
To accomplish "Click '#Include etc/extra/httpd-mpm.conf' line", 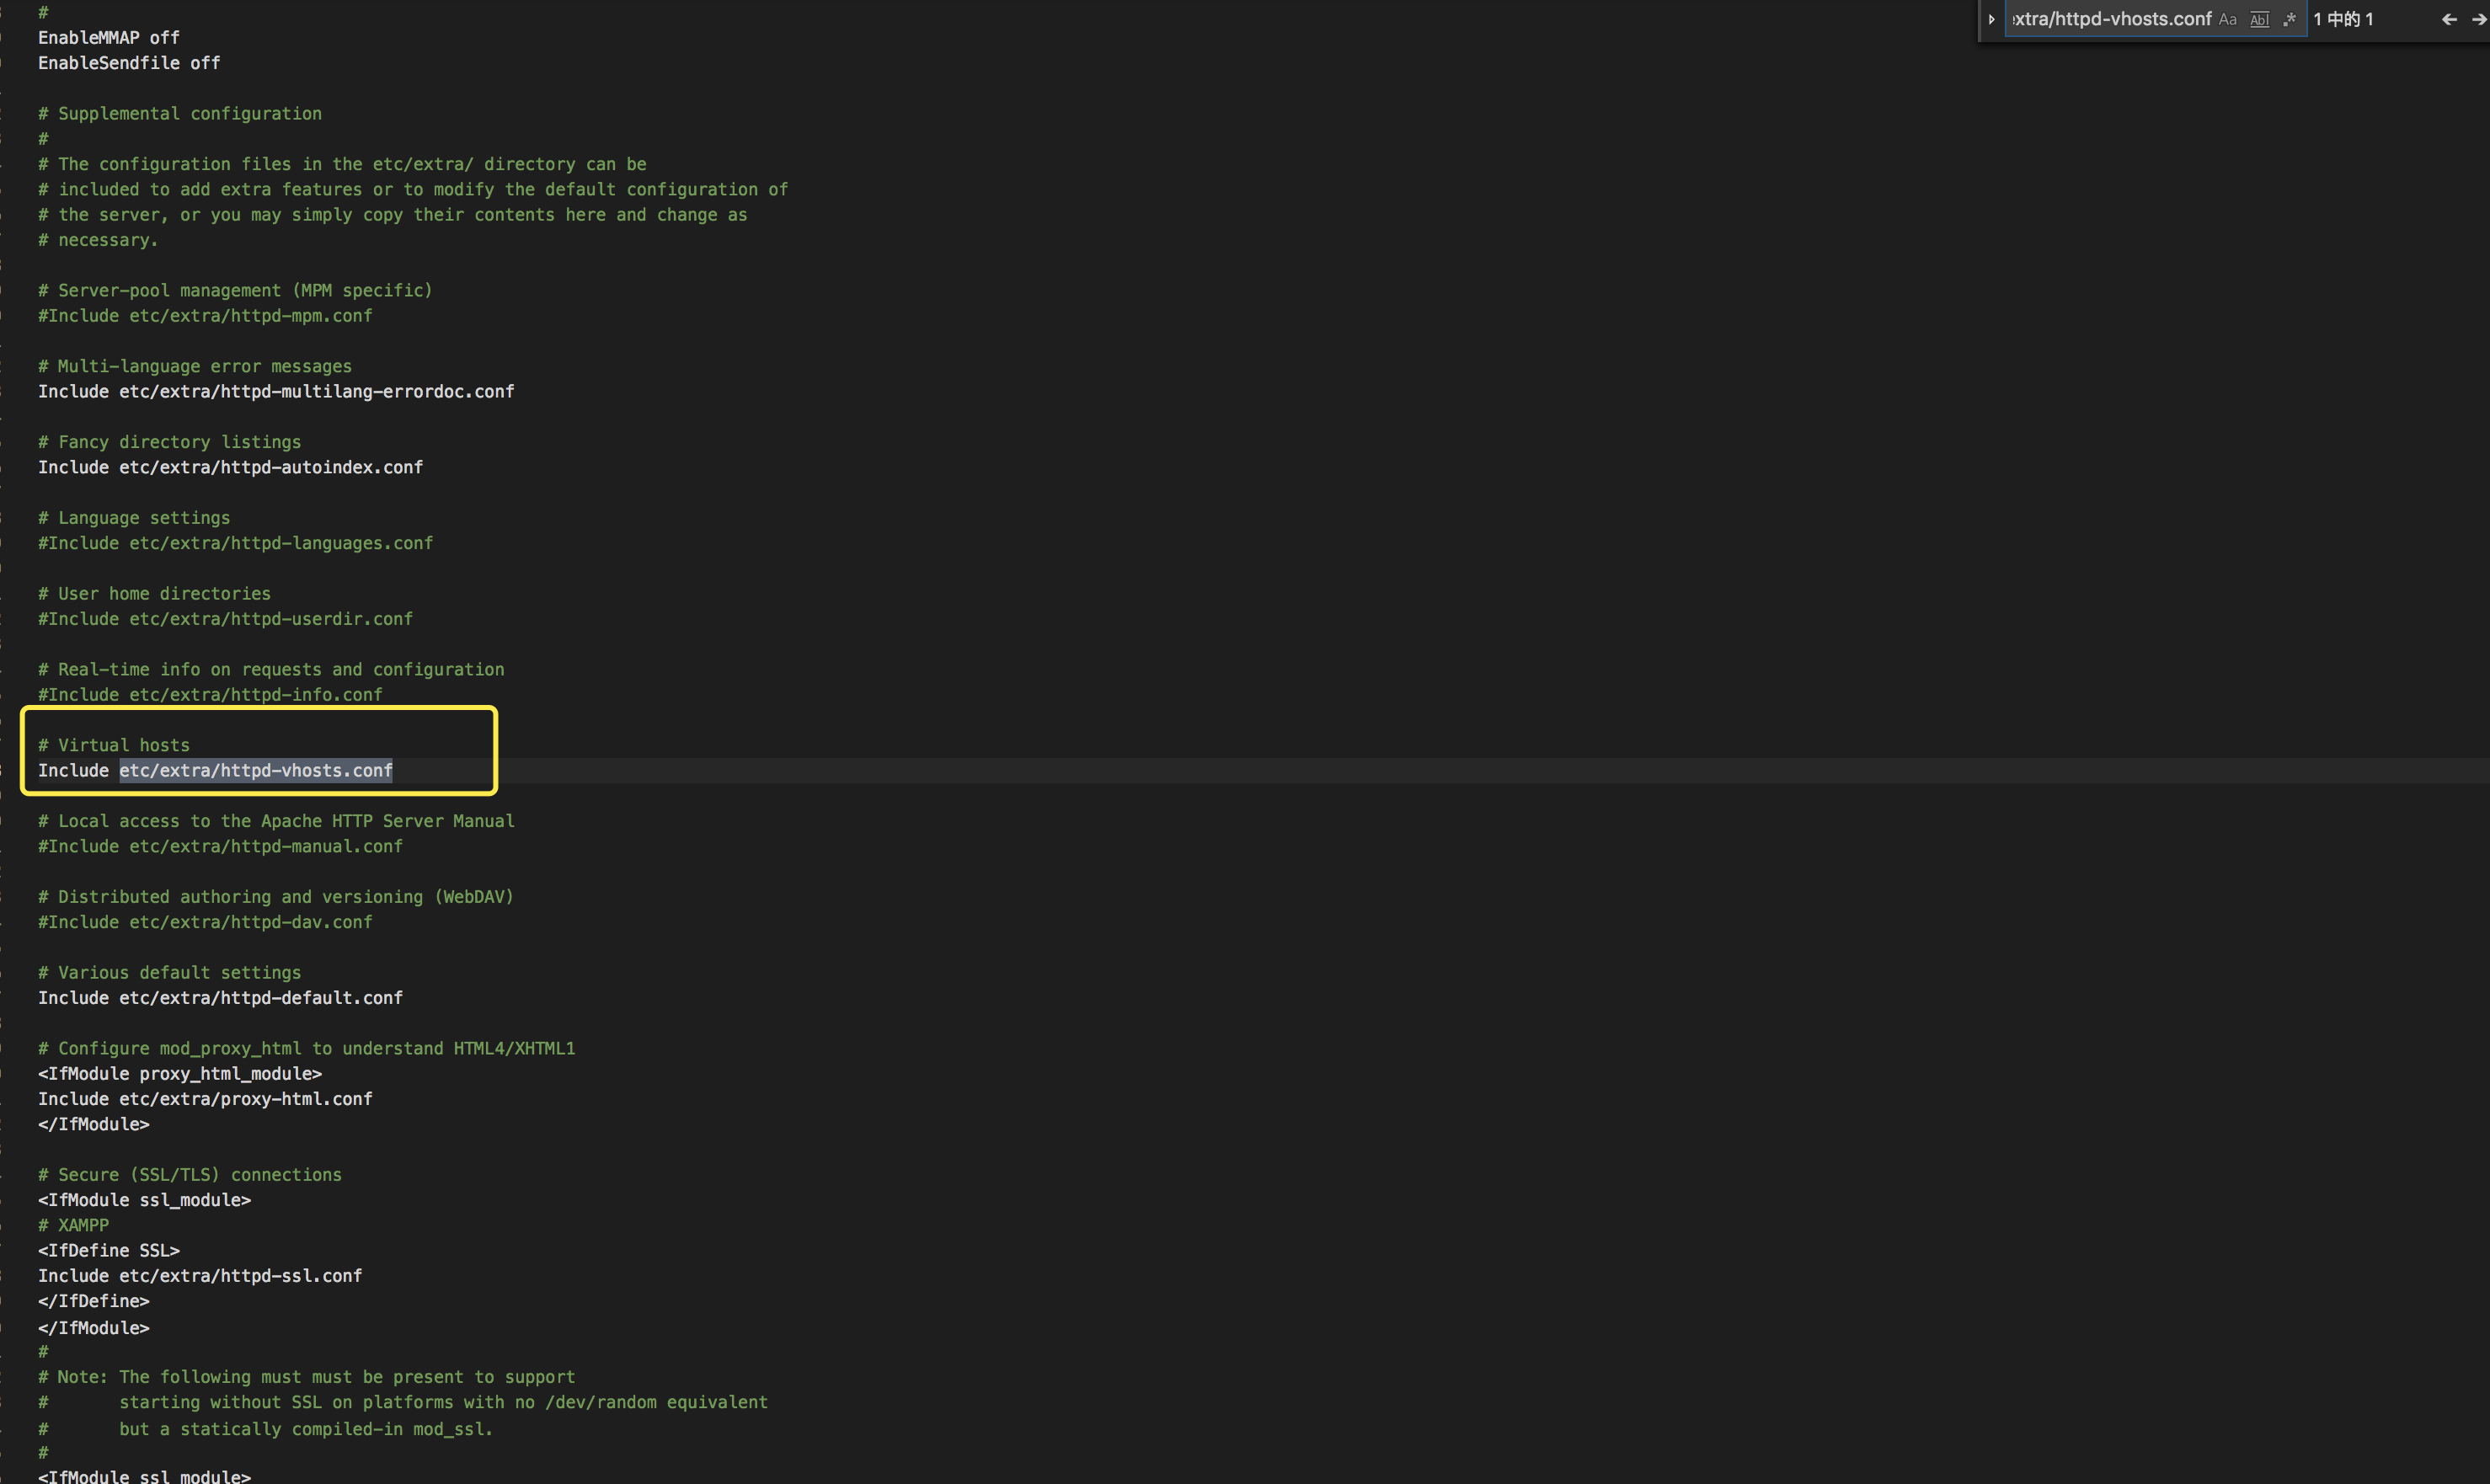I will coord(205,316).
